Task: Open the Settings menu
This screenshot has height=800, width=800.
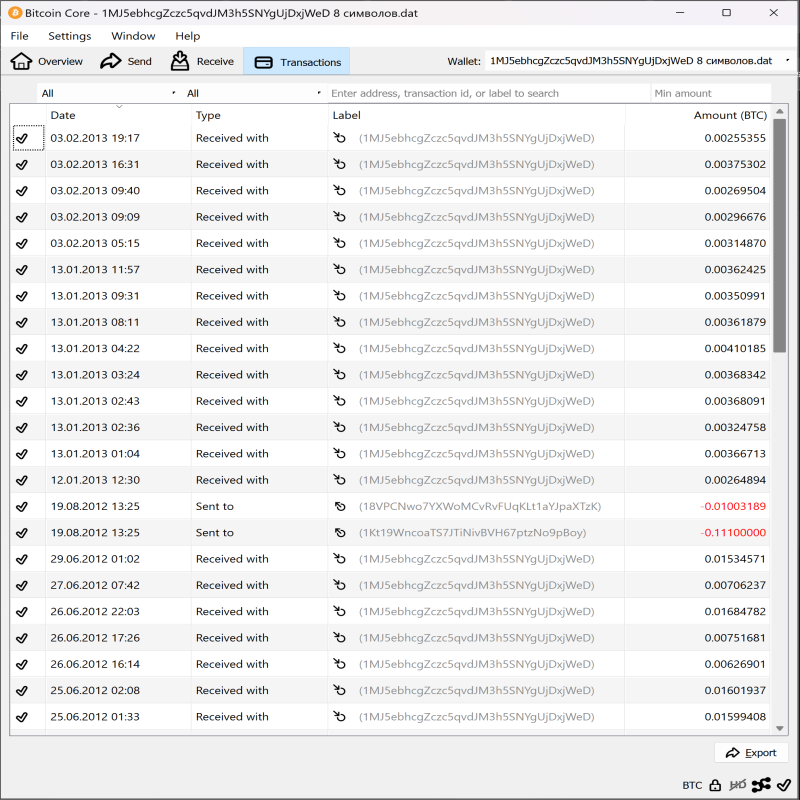Action: click(x=69, y=36)
